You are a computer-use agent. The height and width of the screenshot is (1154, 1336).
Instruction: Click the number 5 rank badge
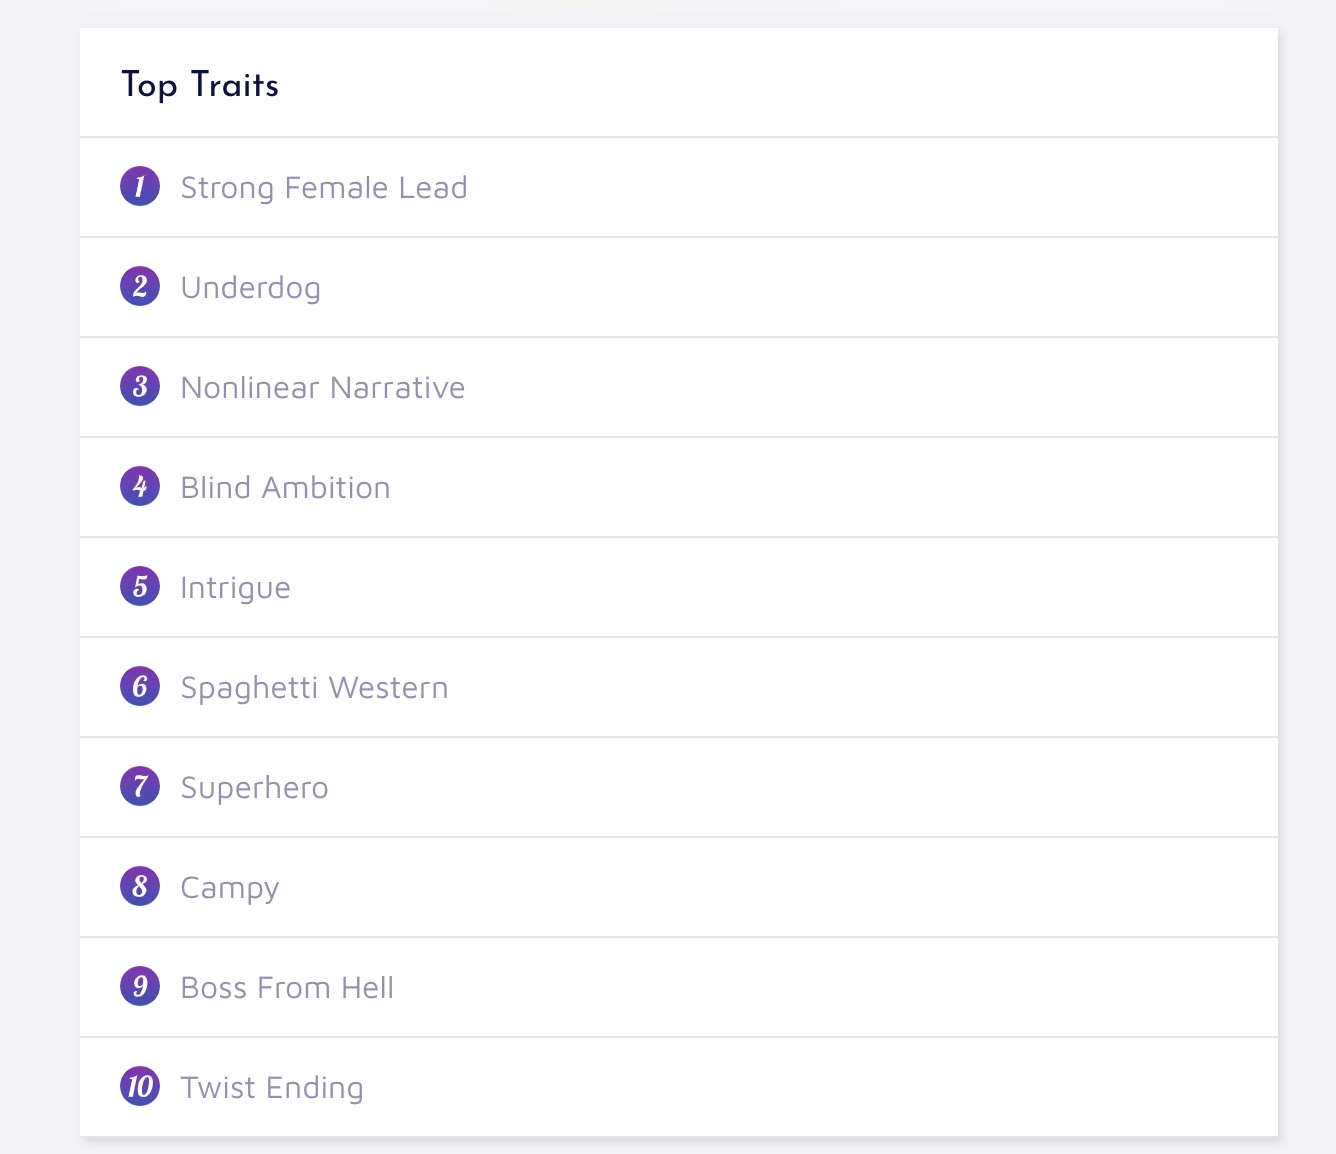[140, 586]
